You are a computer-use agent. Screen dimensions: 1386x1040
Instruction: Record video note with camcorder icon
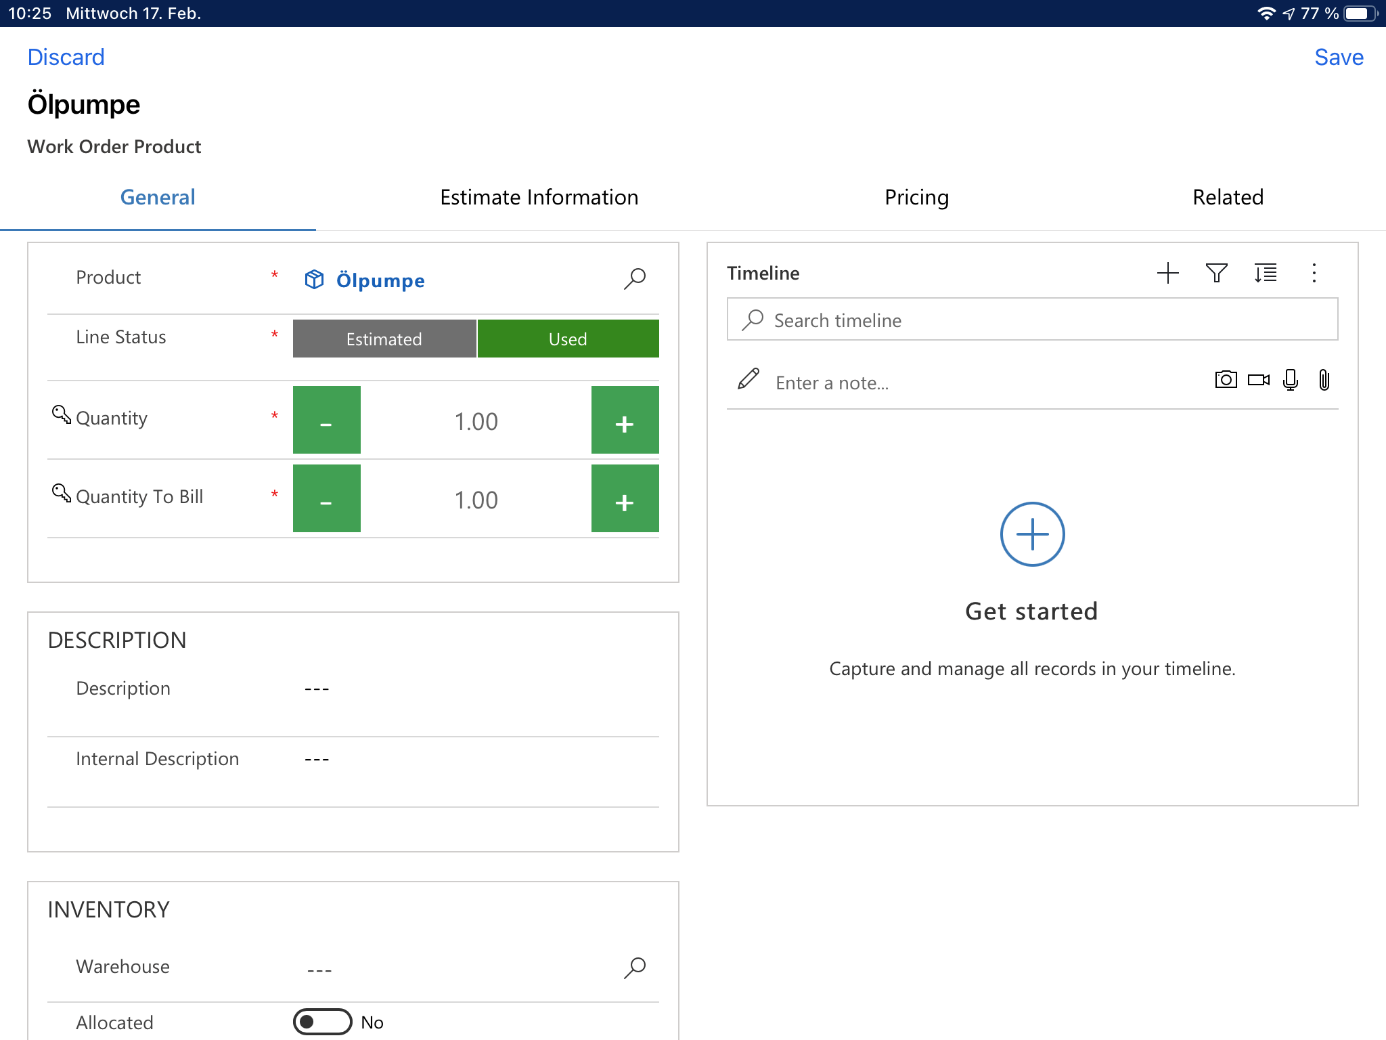coord(1258,380)
